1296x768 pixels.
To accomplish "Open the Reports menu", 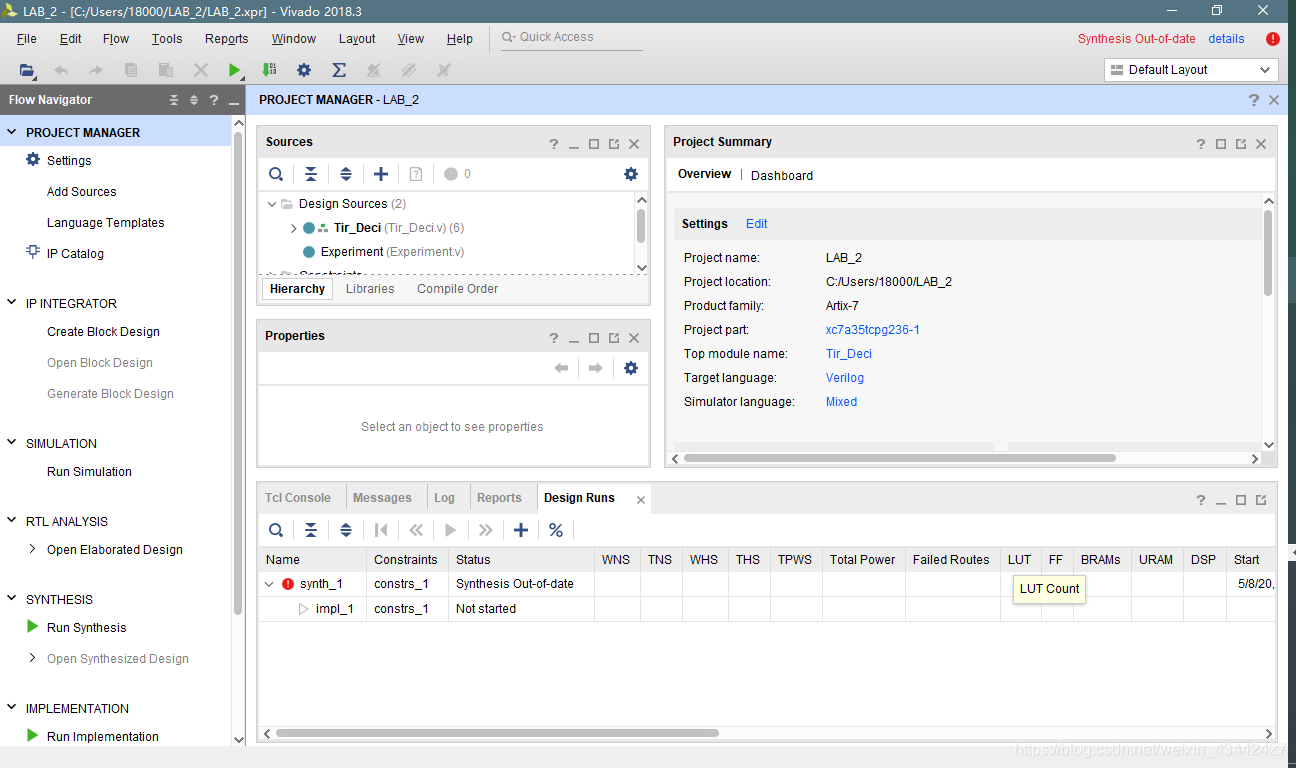I will pos(227,39).
